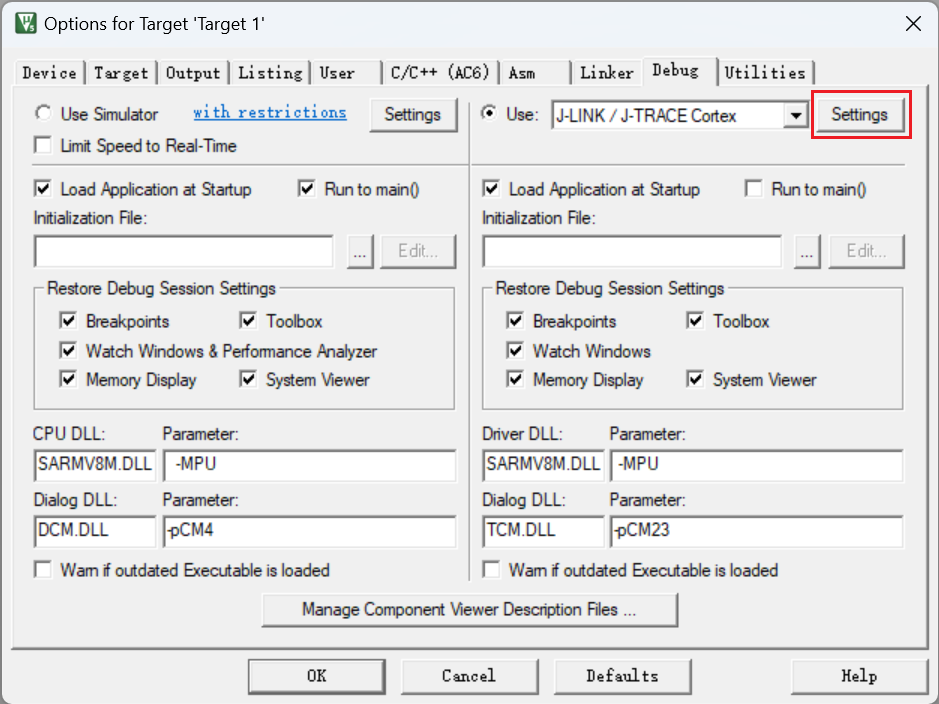Open the Listing tab
Viewport: 939px width, 704px height.
(x=270, y=73)
